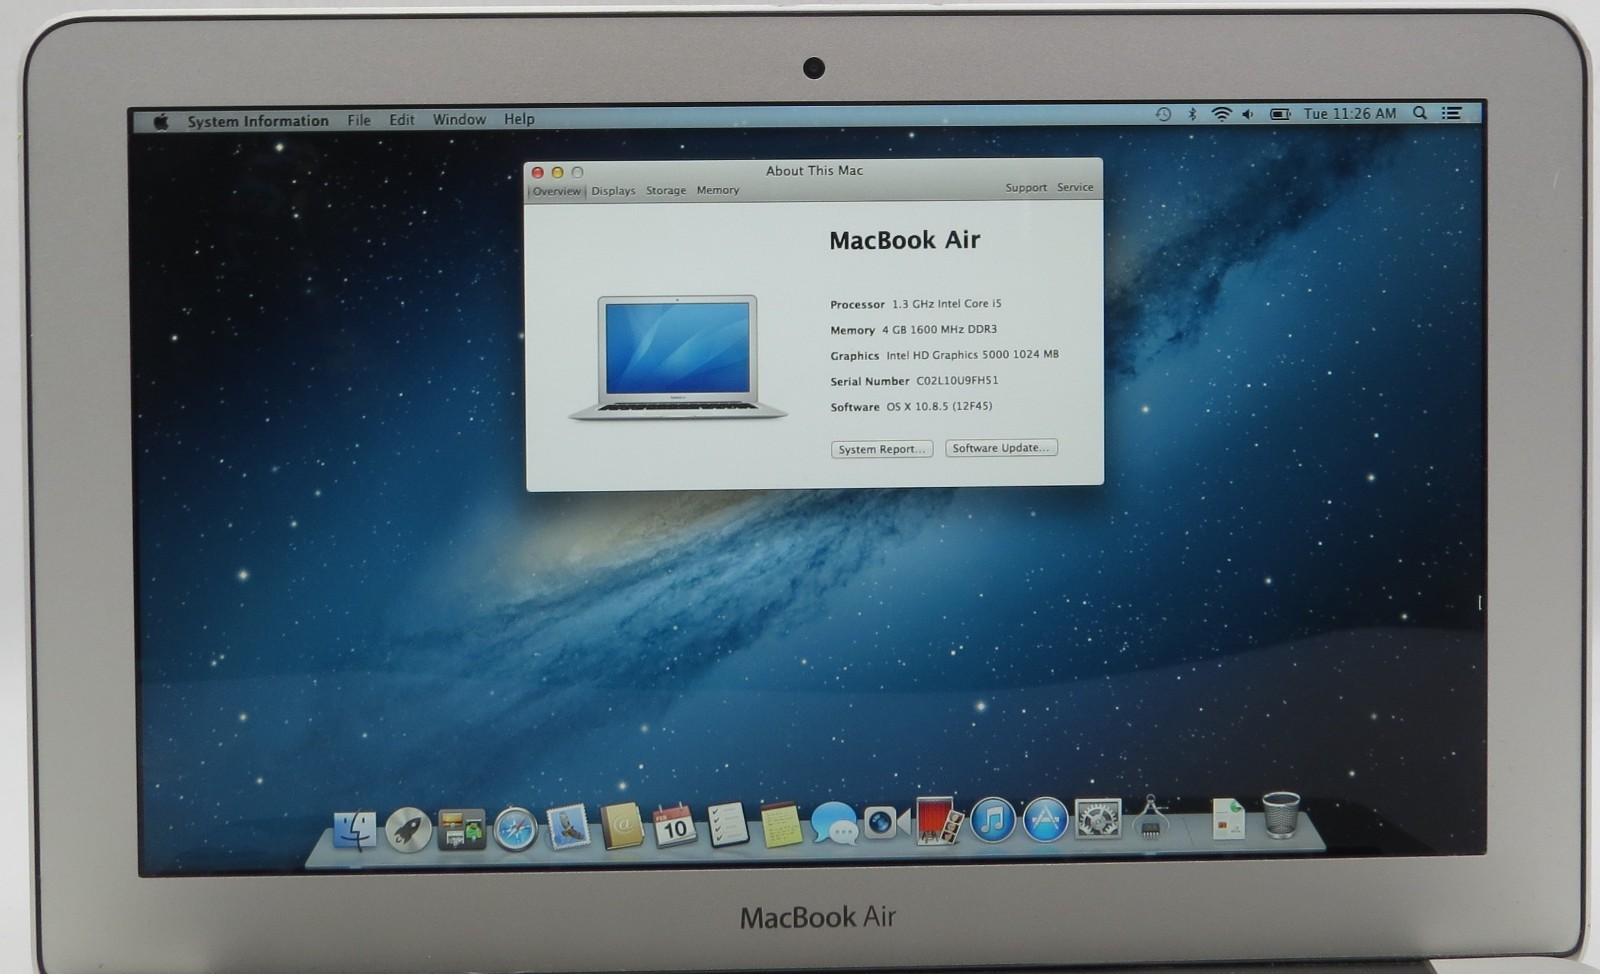The height and width of the screenshot is (974, 1600).
Task: Open the Wi-Fi status menu
Action: pyautogui.click(x=1221, y=114)
